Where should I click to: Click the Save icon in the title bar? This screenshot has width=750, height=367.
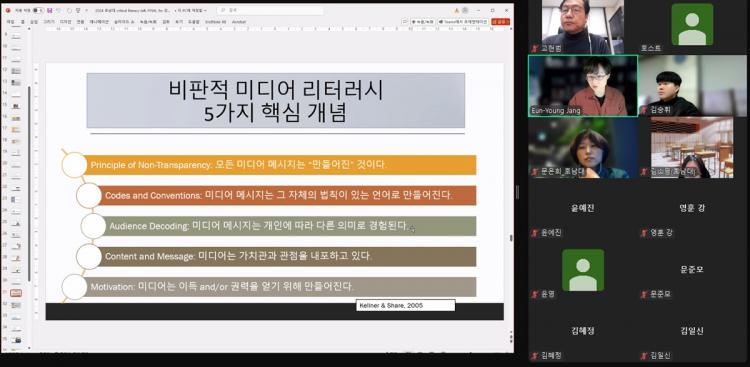(49, 11)
